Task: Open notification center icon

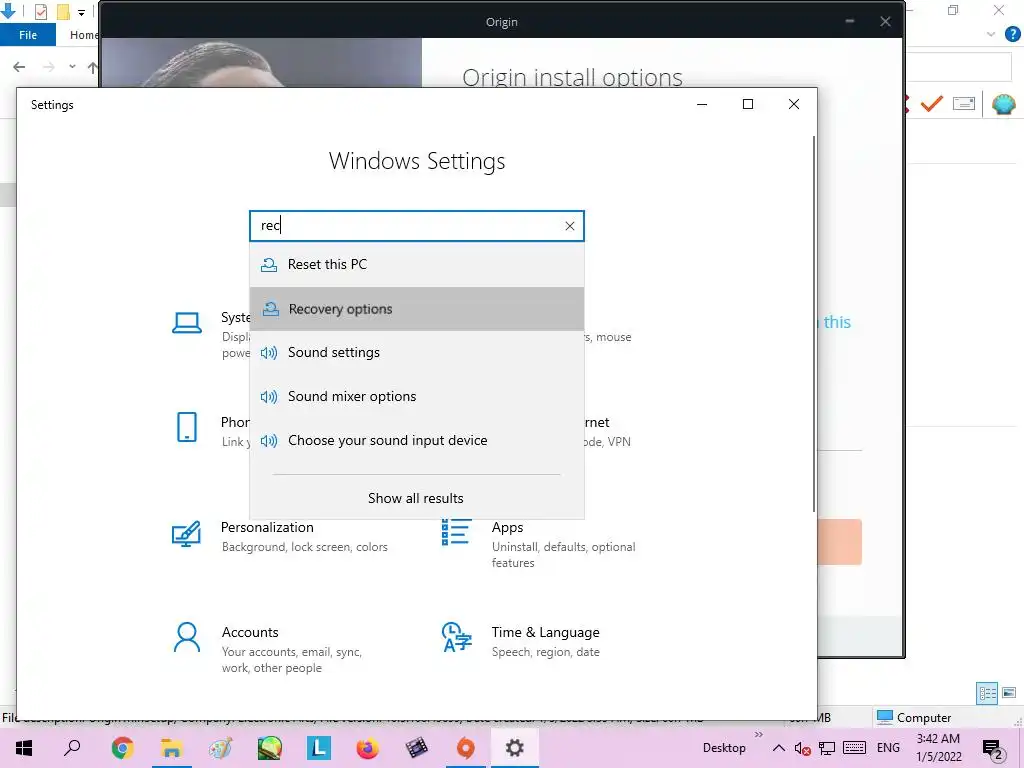Action: coord(993,749)
